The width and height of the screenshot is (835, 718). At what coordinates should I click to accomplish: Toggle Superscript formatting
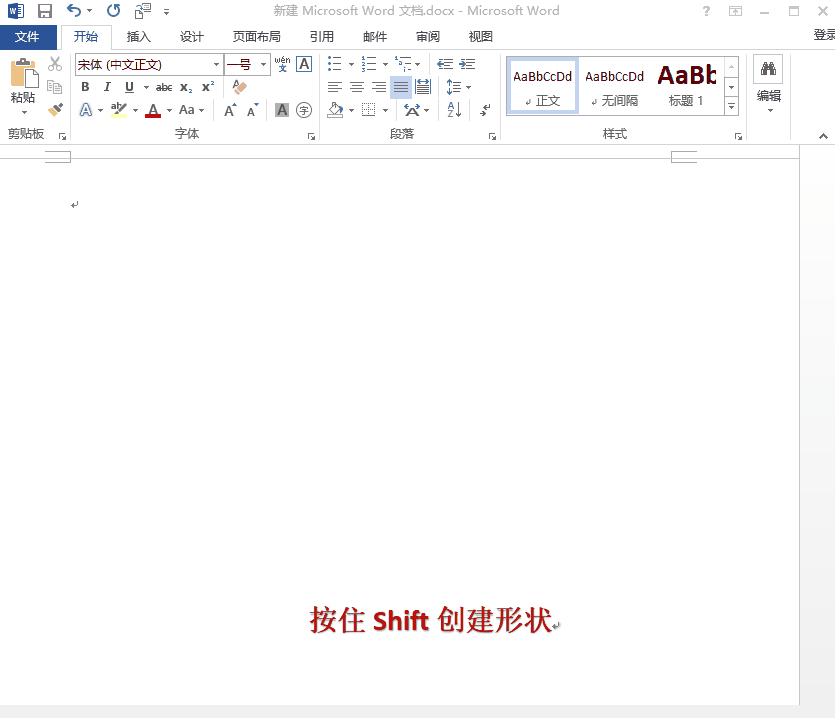click(x=208, y=87)
